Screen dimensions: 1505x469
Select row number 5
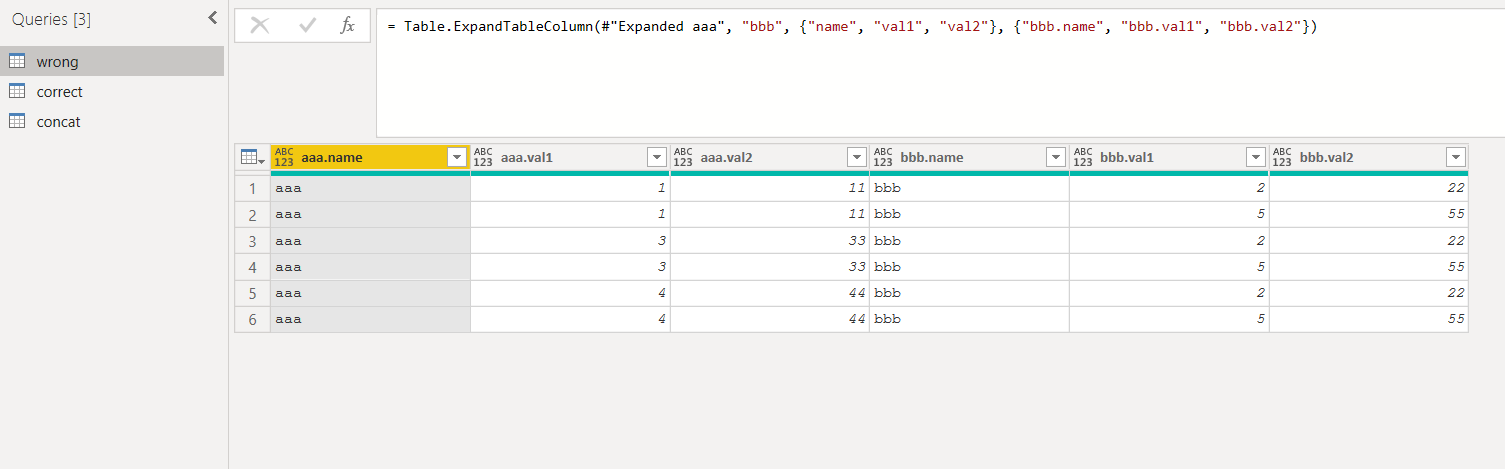click(x=252, y=293)
